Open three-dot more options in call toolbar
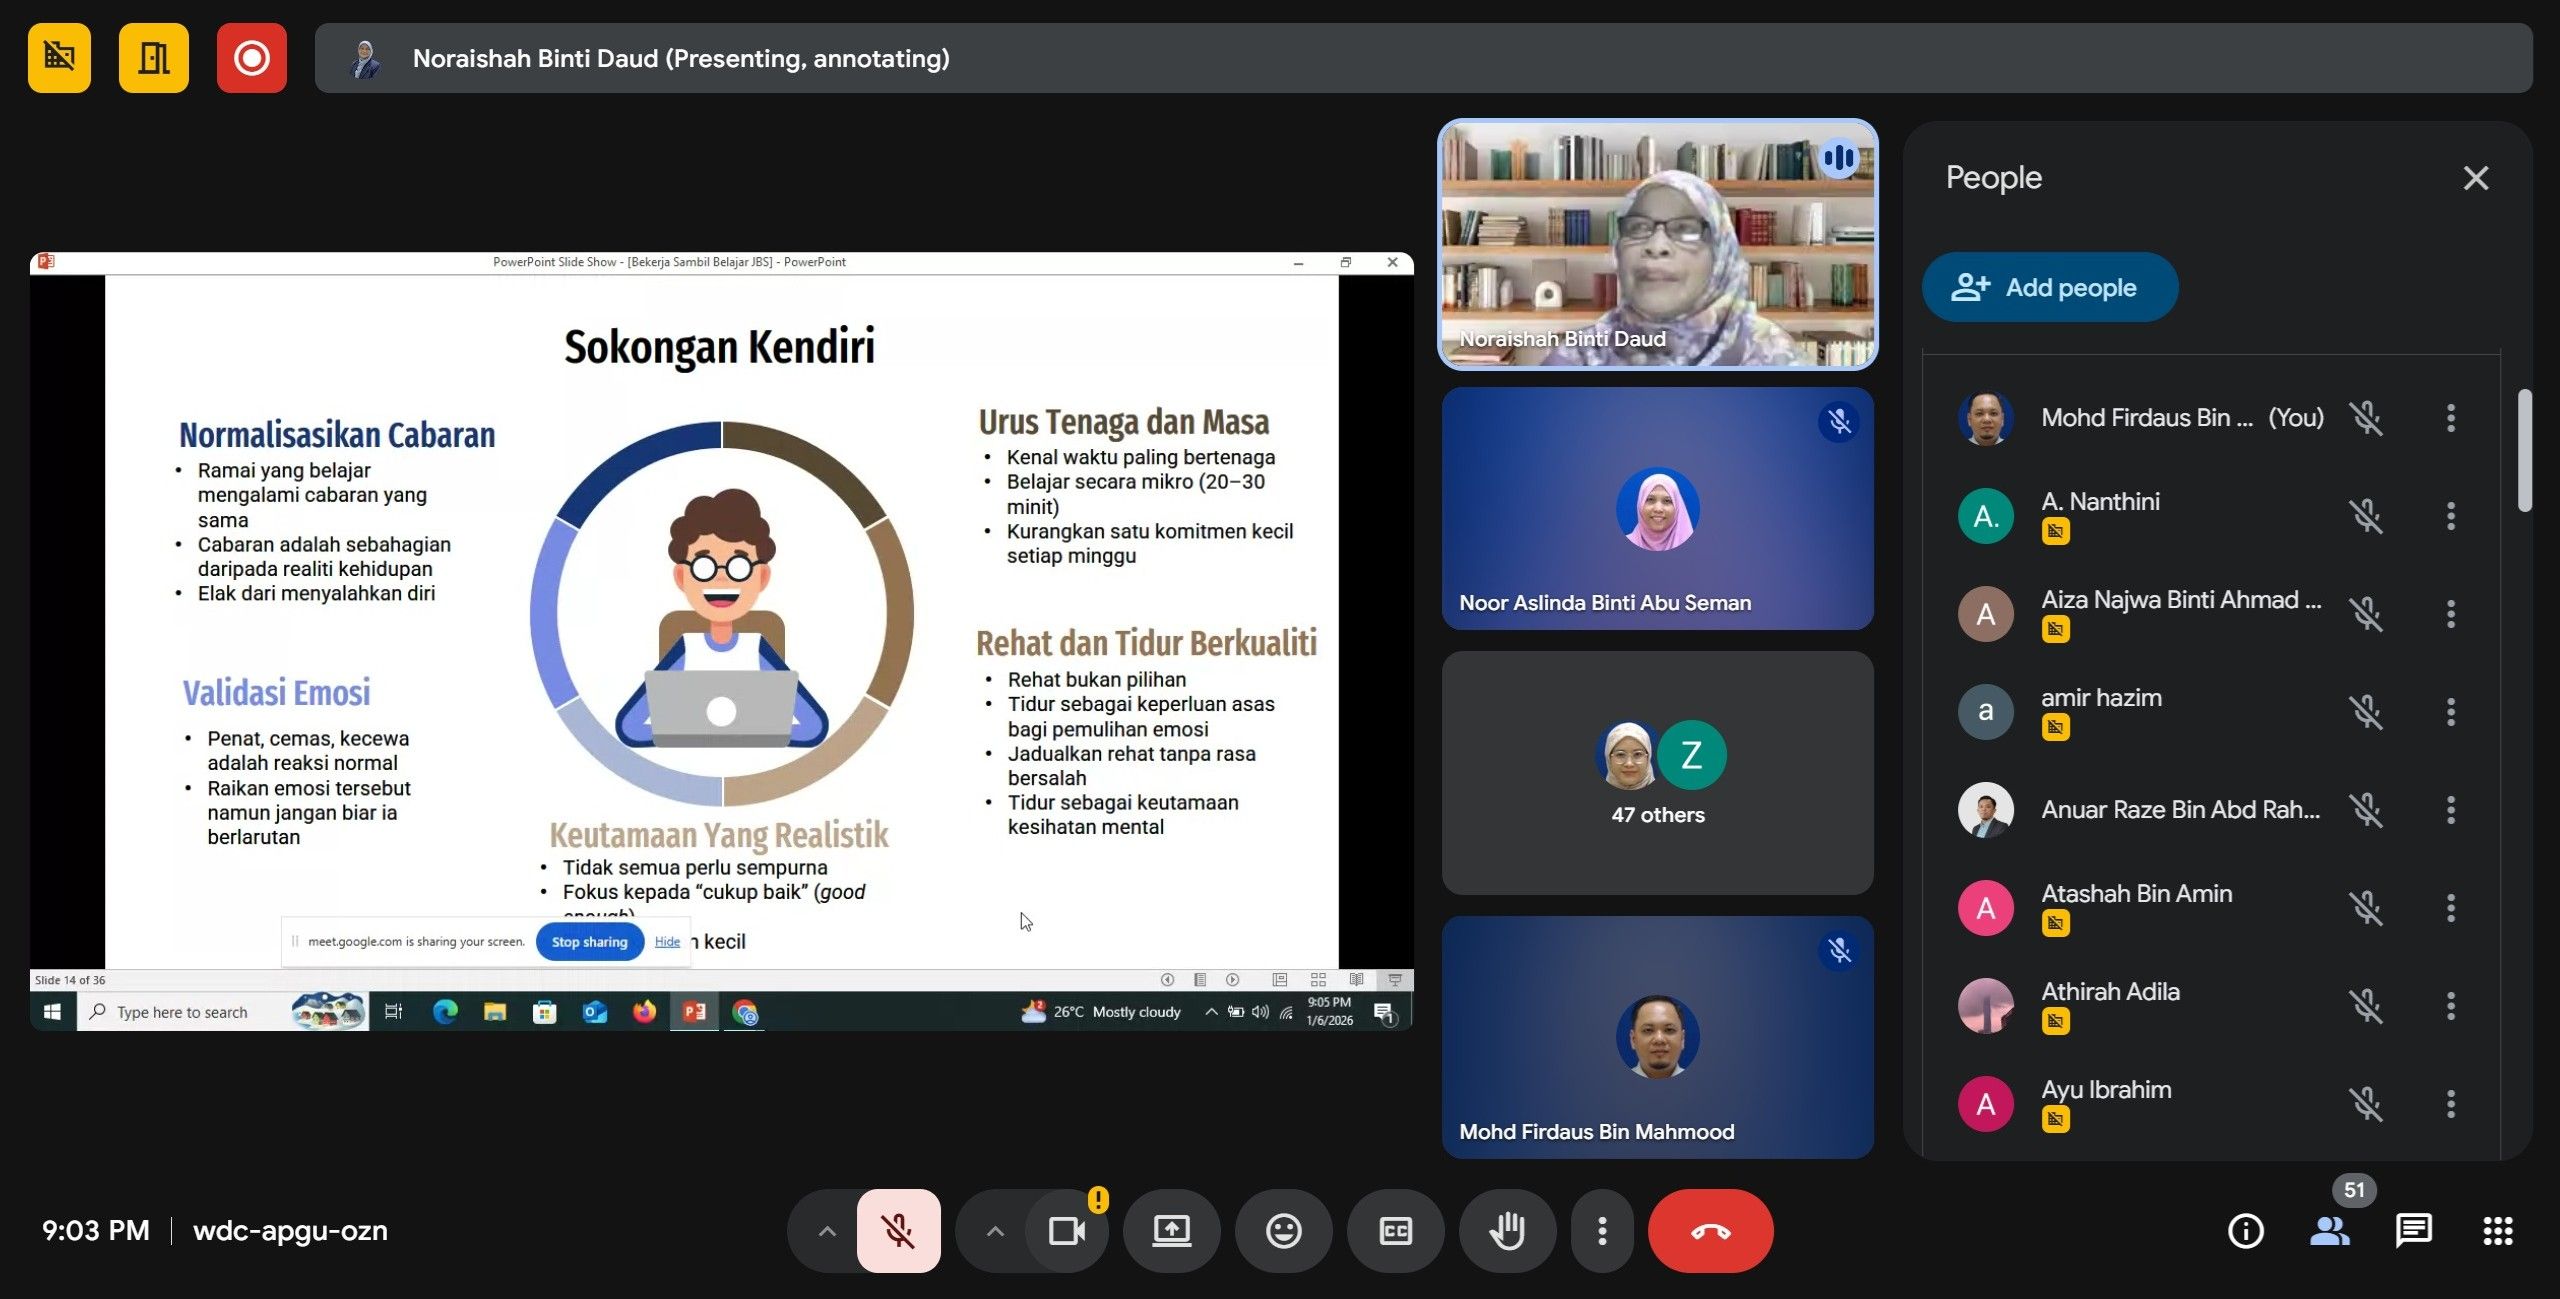 [1602, 1231]
